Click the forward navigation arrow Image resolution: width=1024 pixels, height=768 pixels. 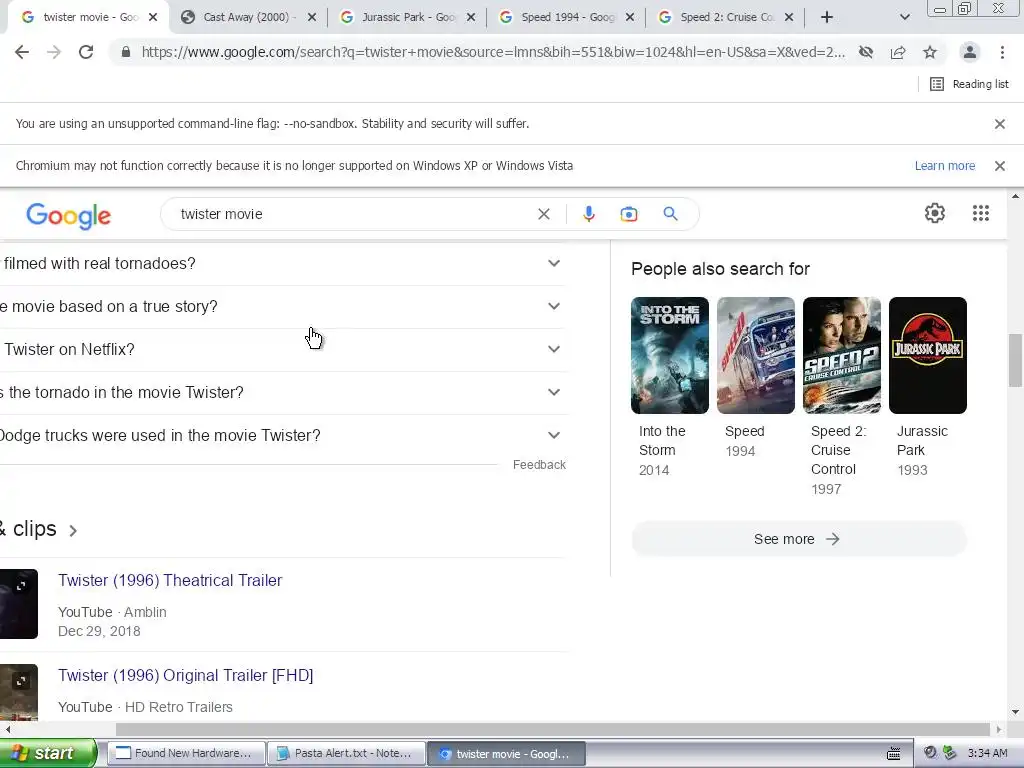[x=54, y=52]
